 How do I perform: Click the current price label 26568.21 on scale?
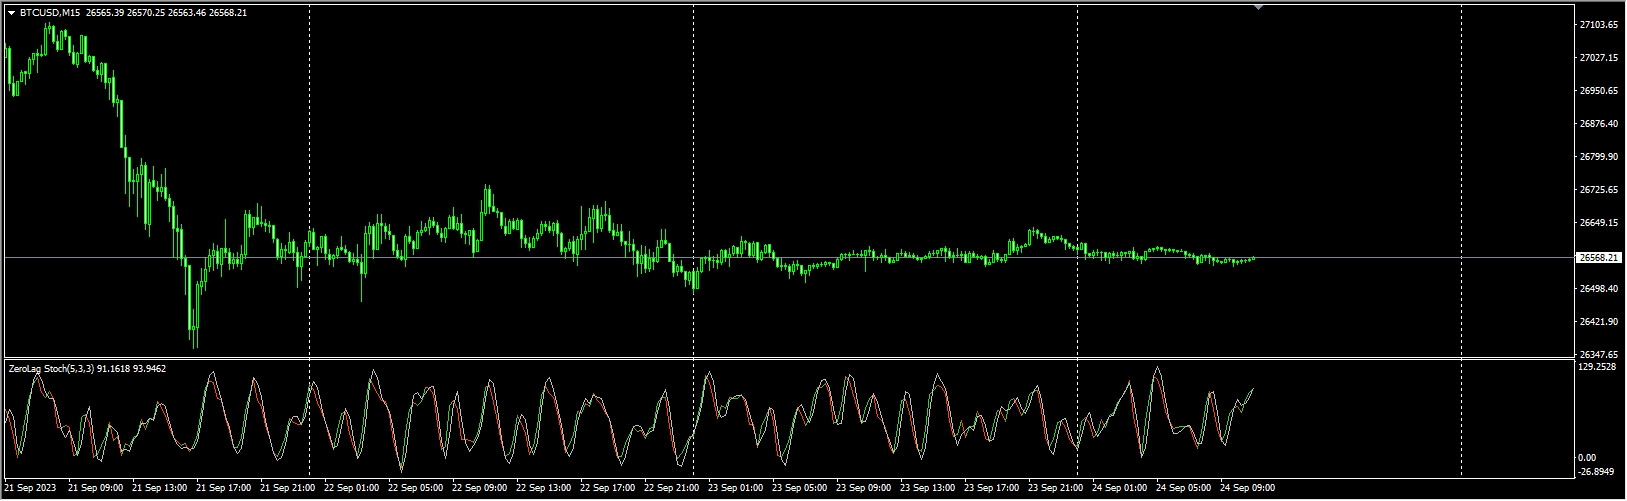(1597, 258)
